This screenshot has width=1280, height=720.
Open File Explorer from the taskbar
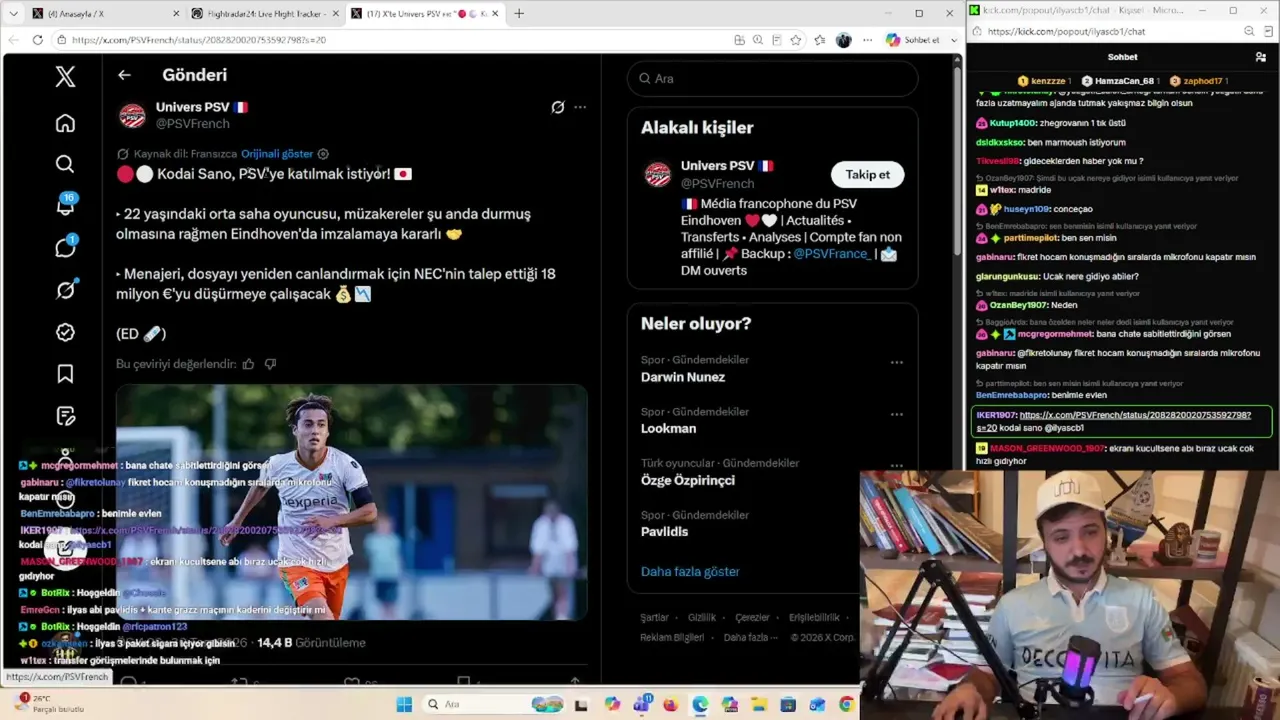click(x=758, y=704)
